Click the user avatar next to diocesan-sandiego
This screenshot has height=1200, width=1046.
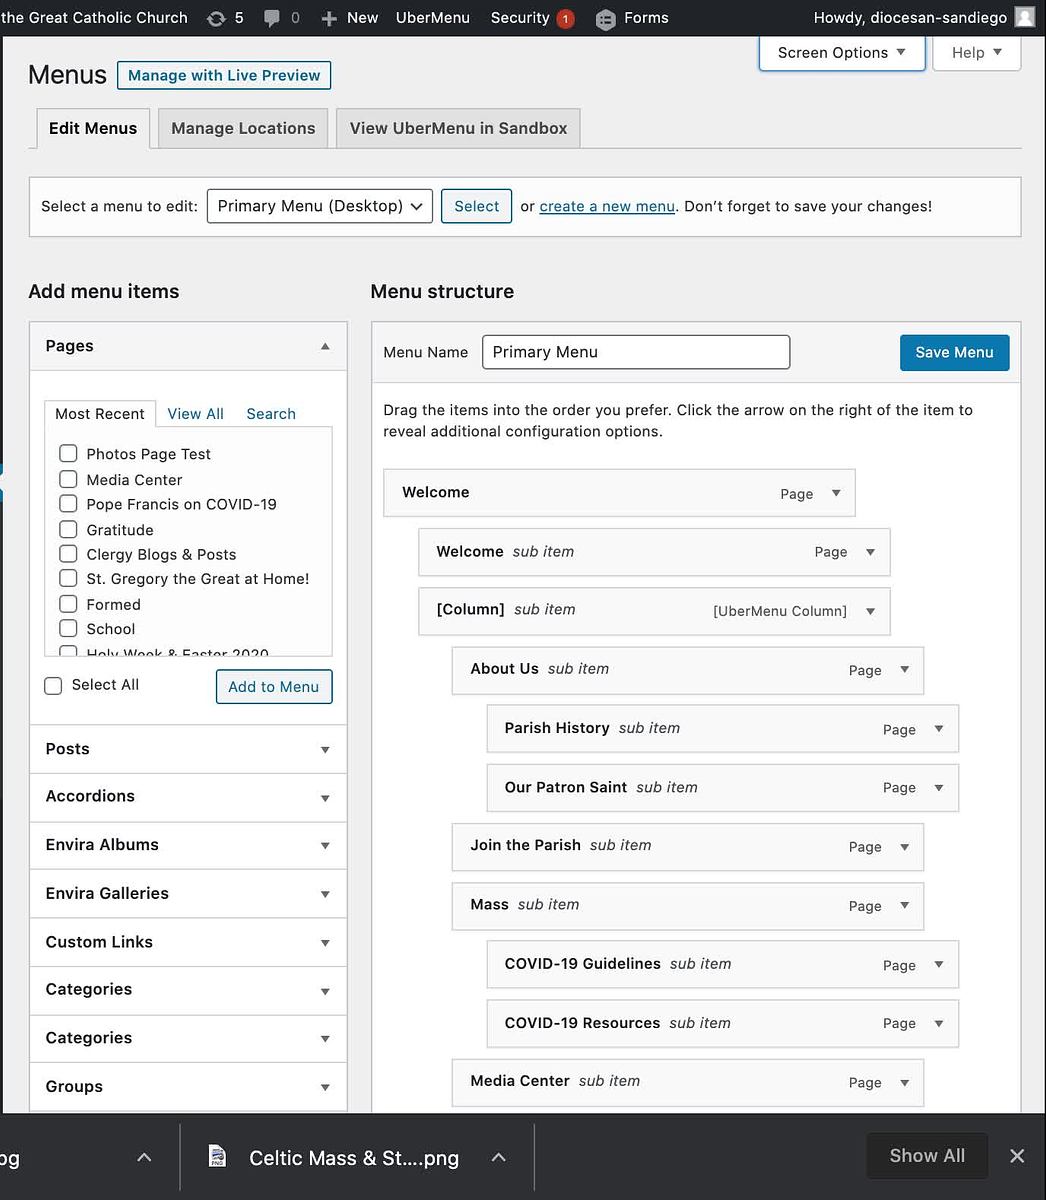[1024, 17]
